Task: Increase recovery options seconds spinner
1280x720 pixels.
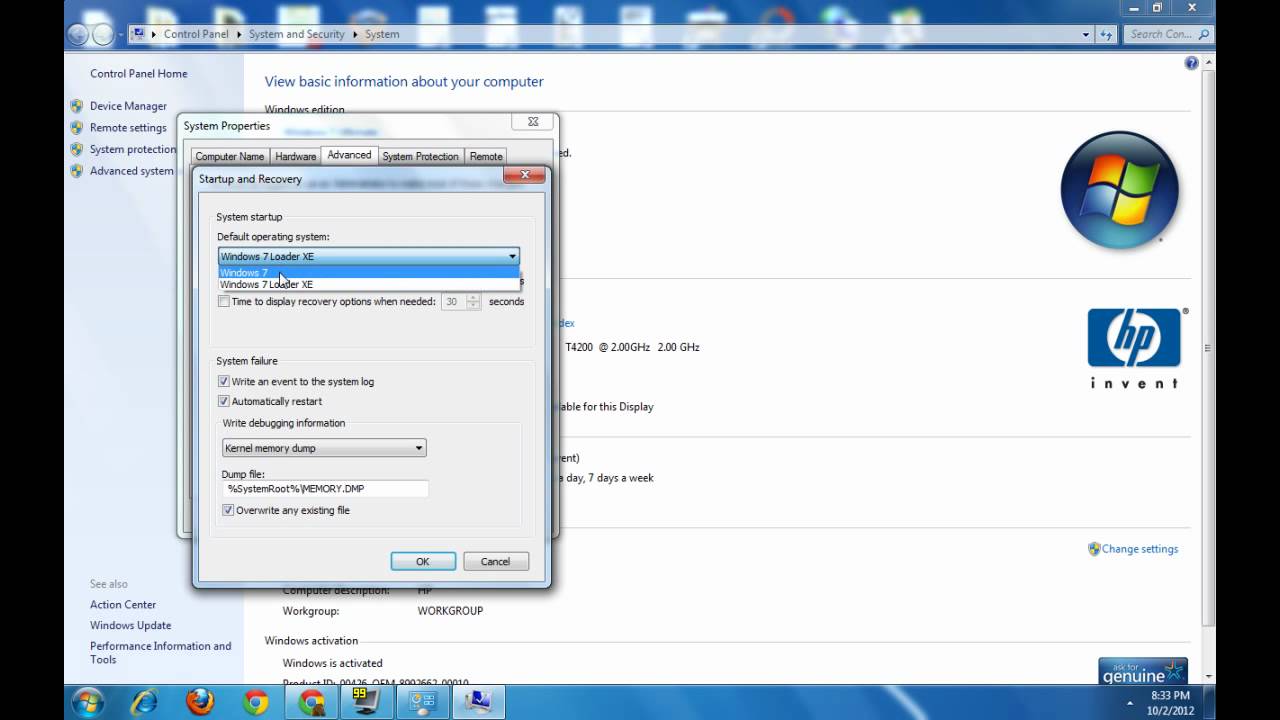Action: [x=473, y=297]
